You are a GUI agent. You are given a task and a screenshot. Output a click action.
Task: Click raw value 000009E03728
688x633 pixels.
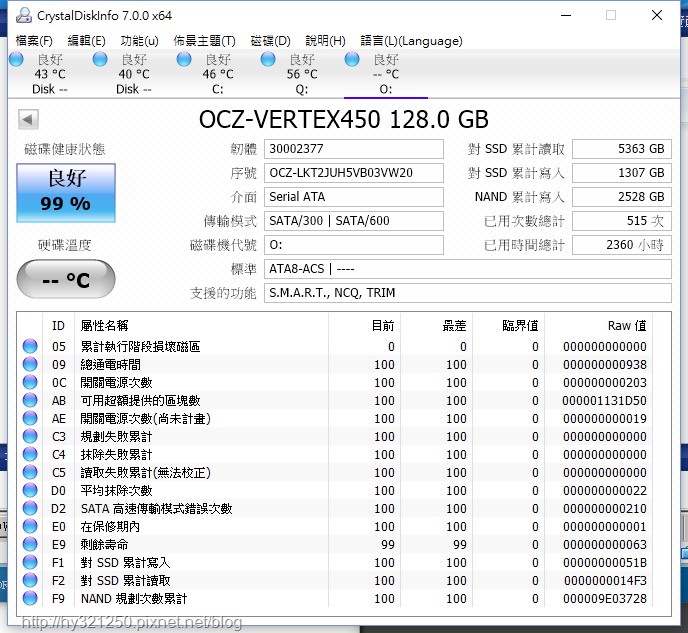coord(605,598)
